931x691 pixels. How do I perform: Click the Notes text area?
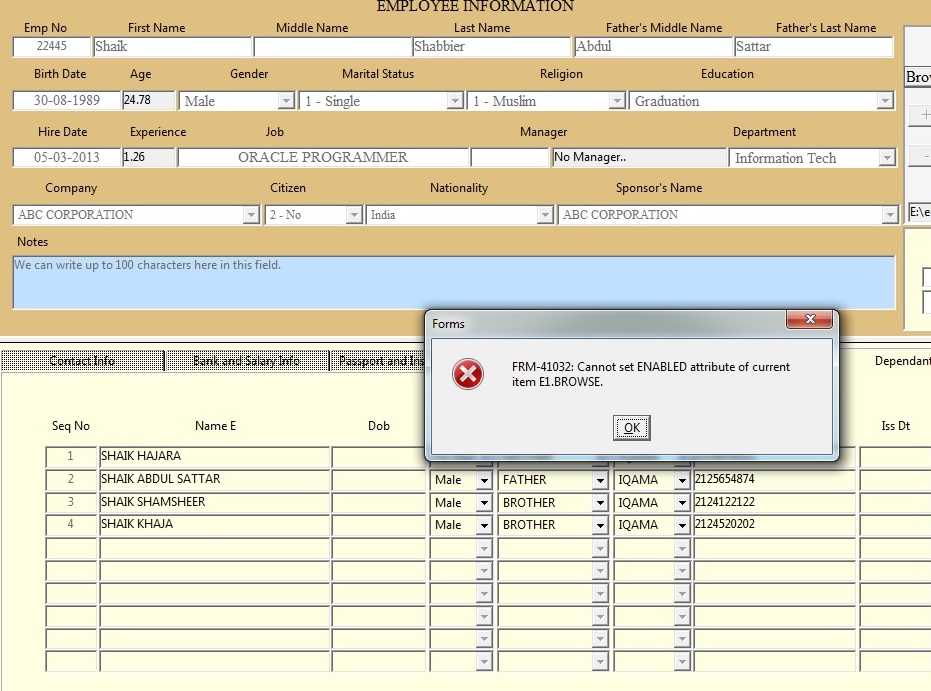coord(453,282)
